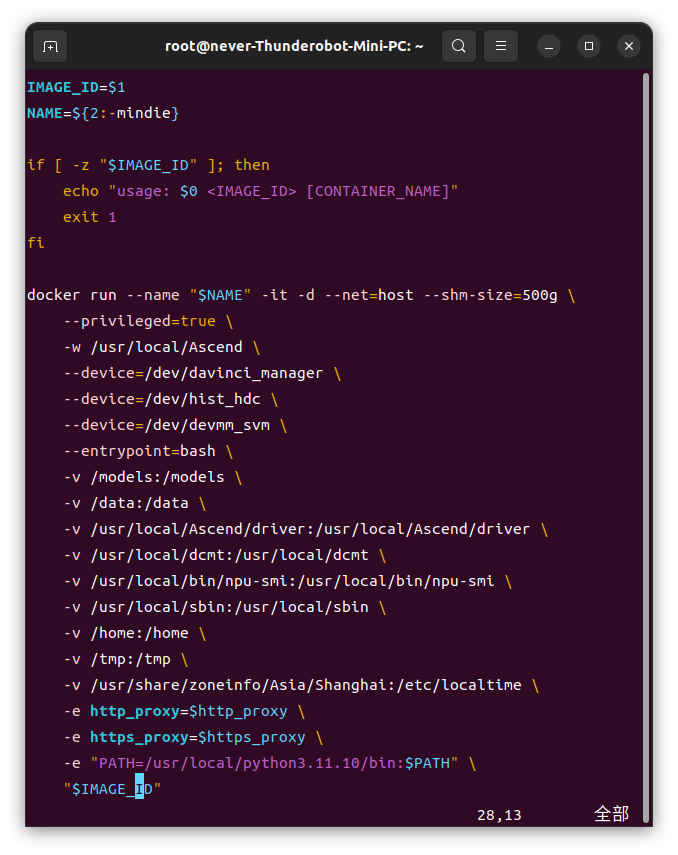Open a new terminal tab

click(50, 46)
